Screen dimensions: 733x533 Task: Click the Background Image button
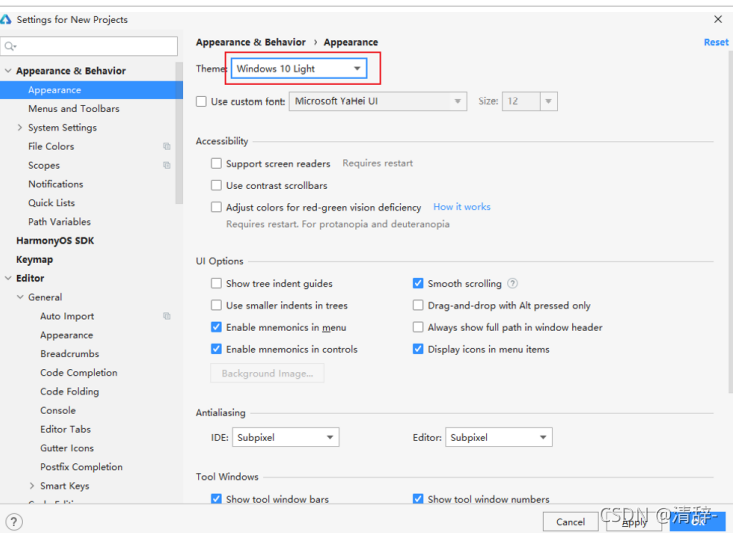point(267,373)
